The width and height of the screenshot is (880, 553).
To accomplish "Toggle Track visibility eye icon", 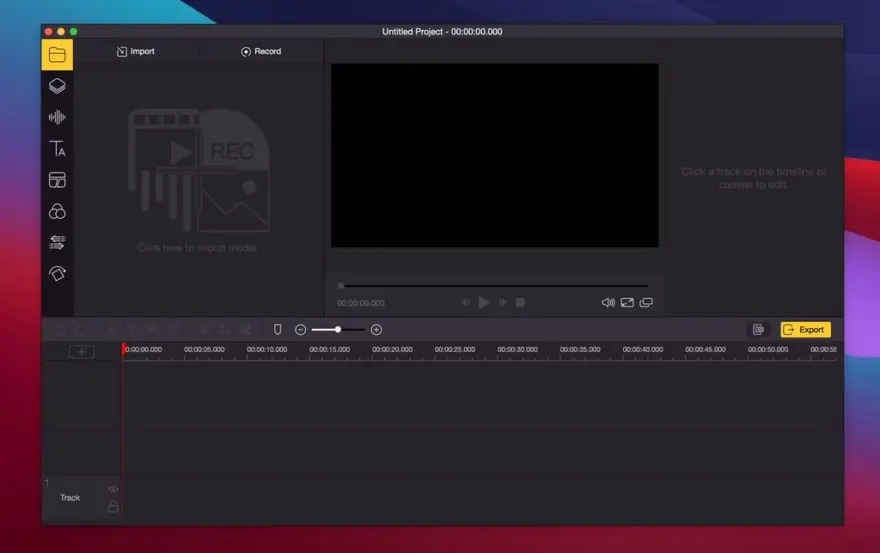I will click(113, 489).
